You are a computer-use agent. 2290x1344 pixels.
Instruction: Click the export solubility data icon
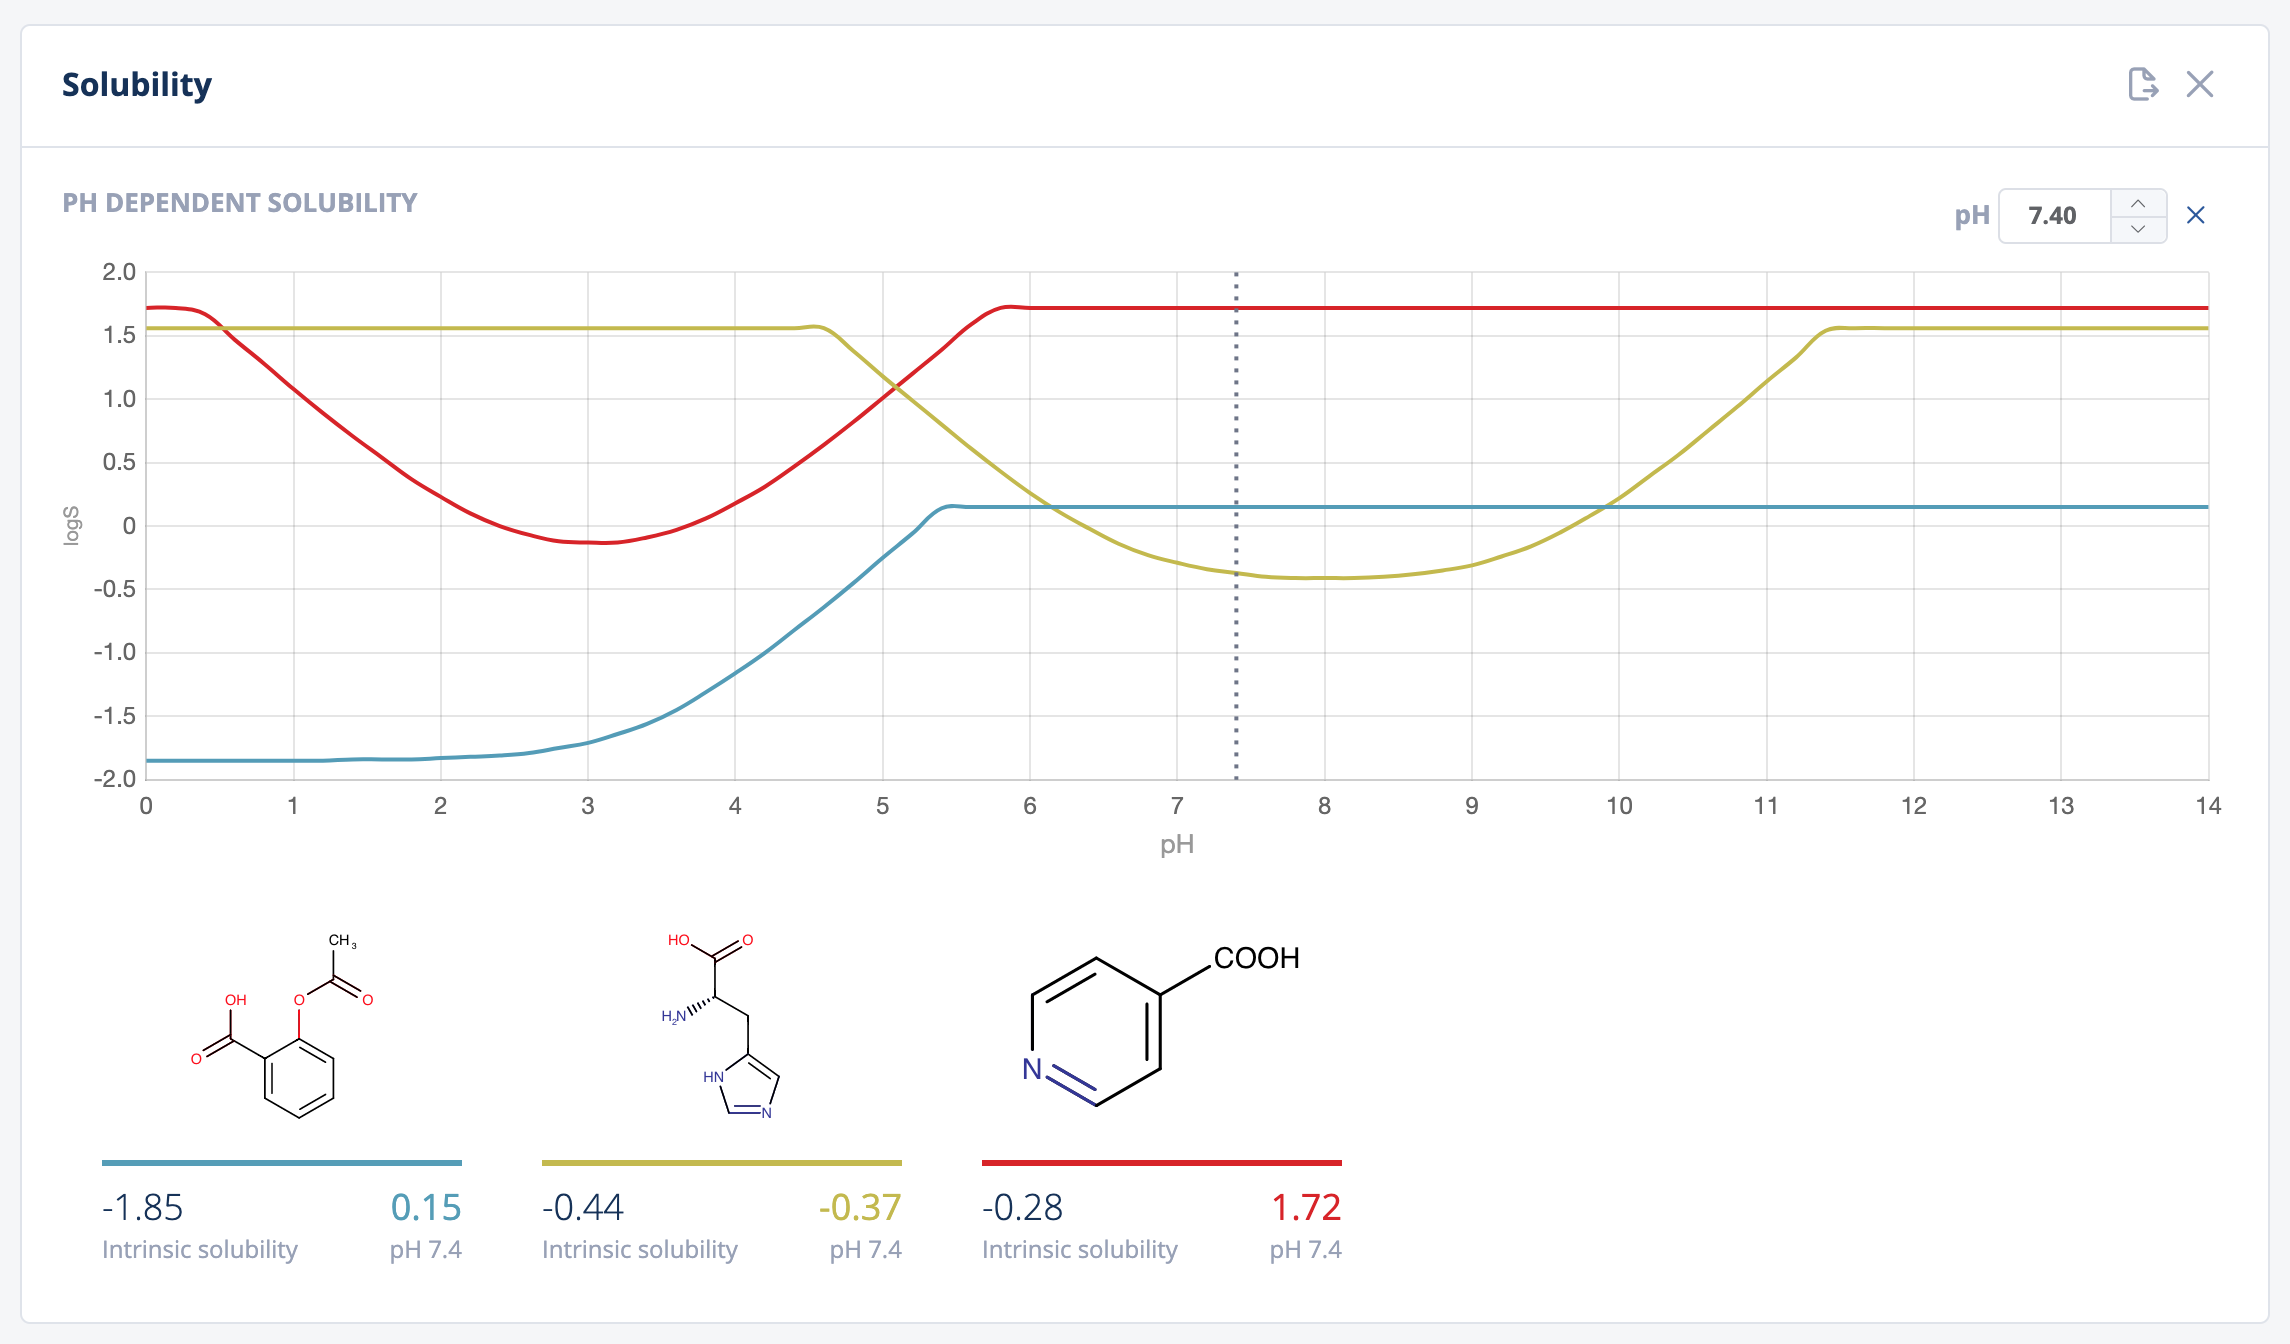[x=2142, y=84]
